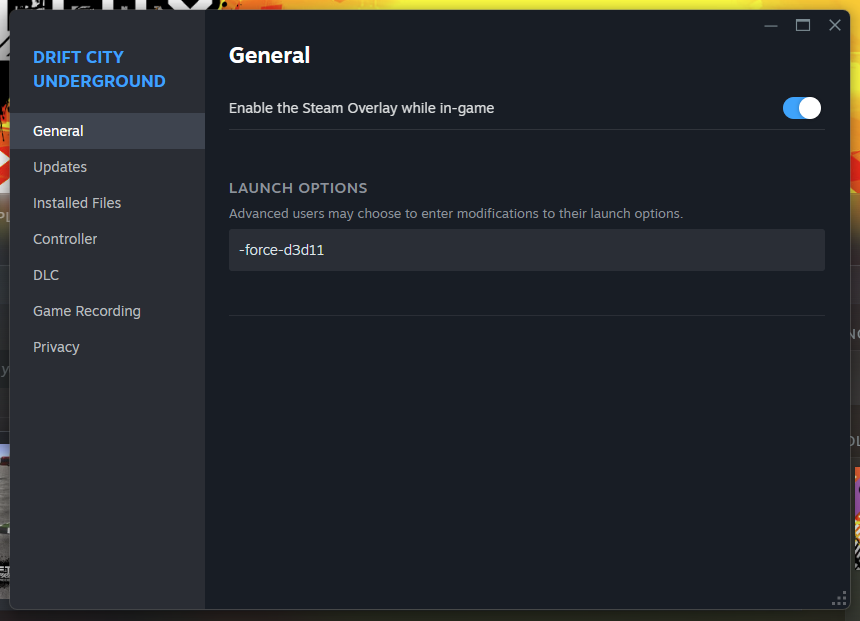Click the General page heading

[269, 55]
